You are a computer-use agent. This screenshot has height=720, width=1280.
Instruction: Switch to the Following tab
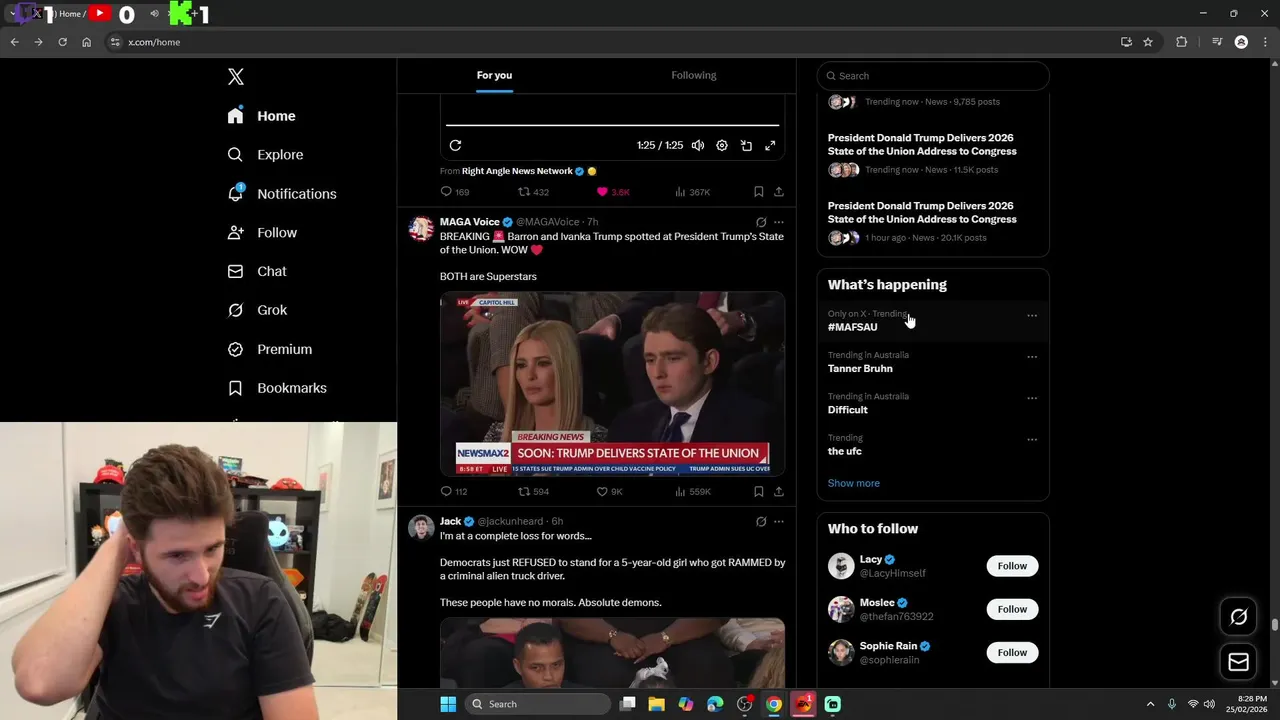point(694,75)
